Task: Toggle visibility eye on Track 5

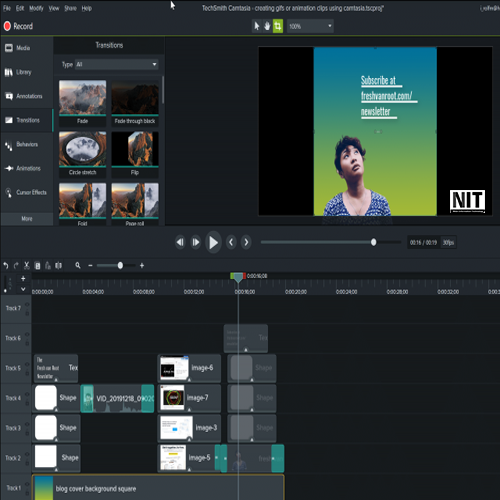Action: 27,364
